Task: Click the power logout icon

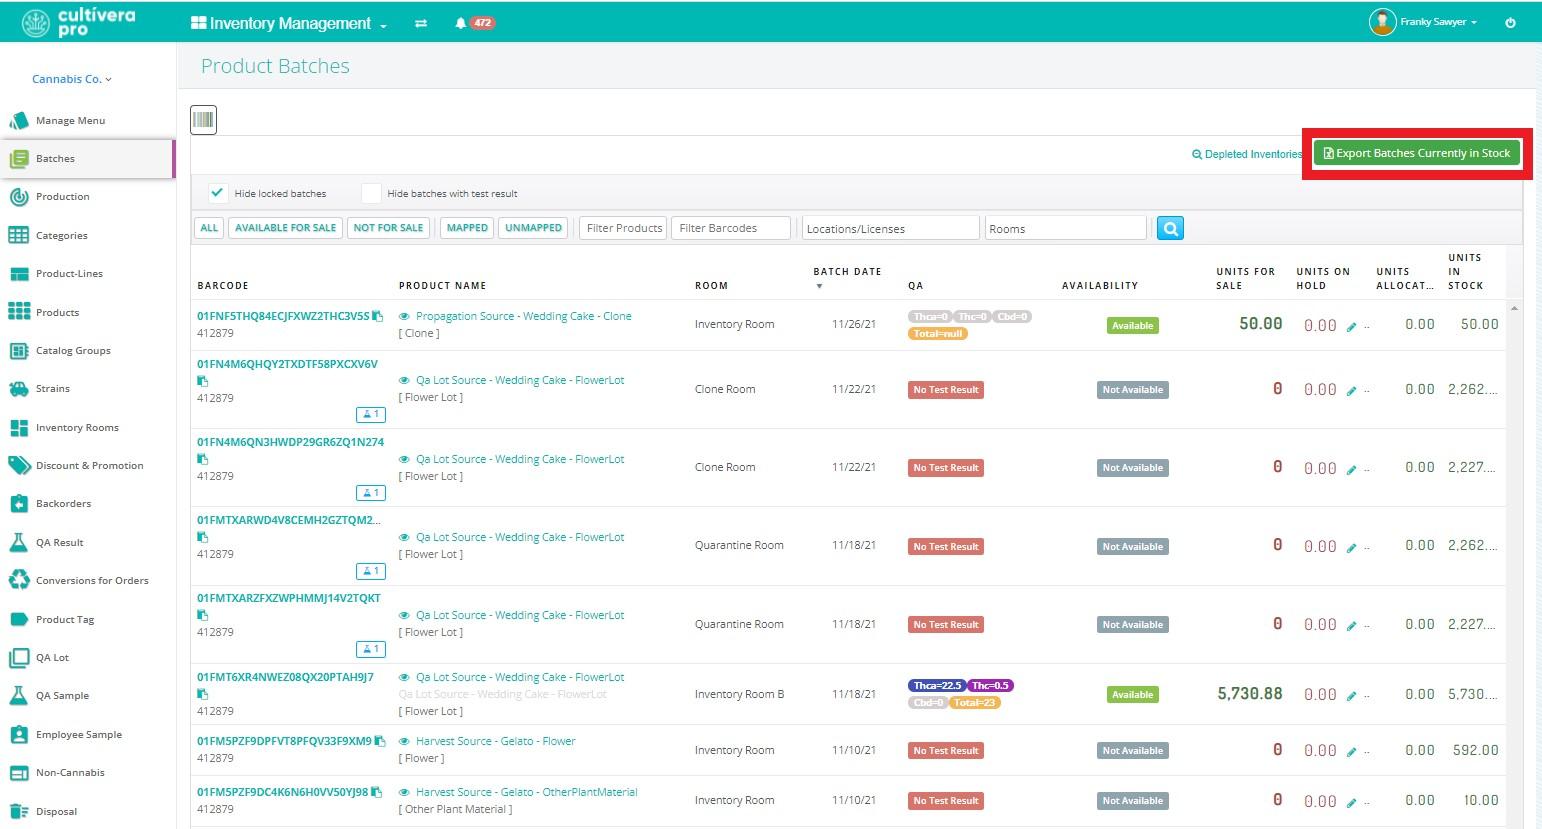Action: [x=1510, y=22]
